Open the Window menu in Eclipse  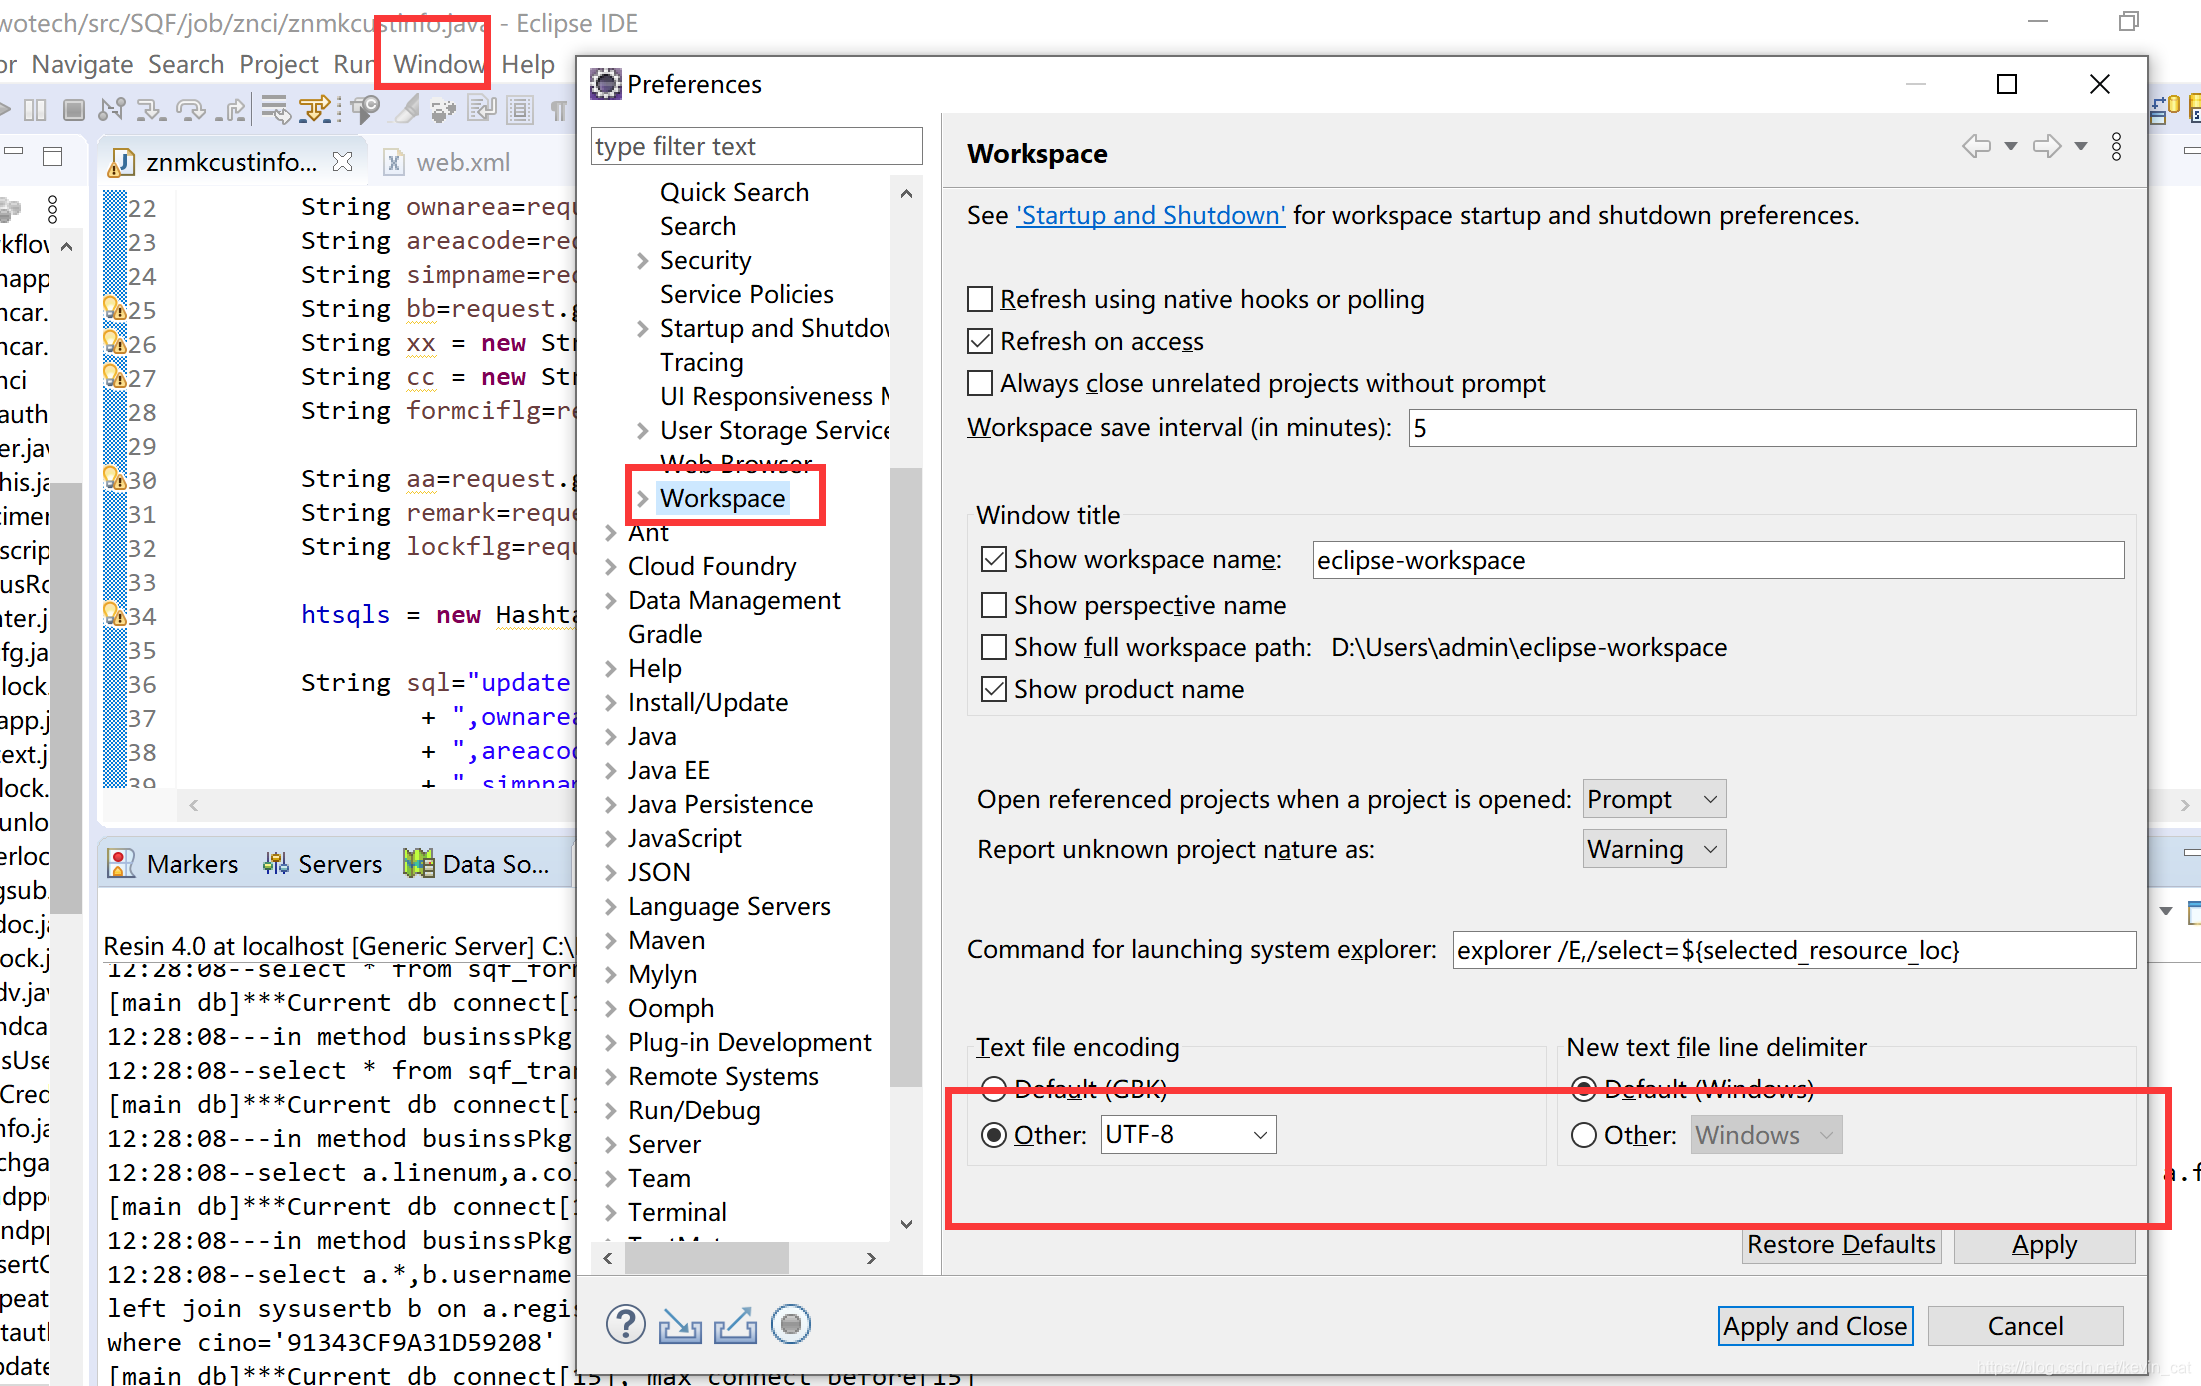[439, 64]
